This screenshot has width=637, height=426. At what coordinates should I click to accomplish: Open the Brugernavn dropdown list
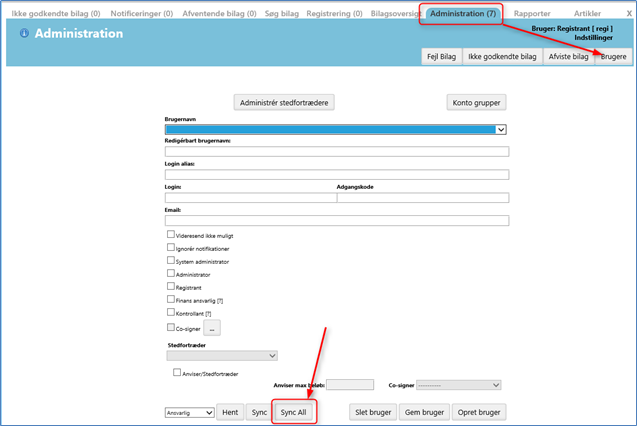click(501, 129)
